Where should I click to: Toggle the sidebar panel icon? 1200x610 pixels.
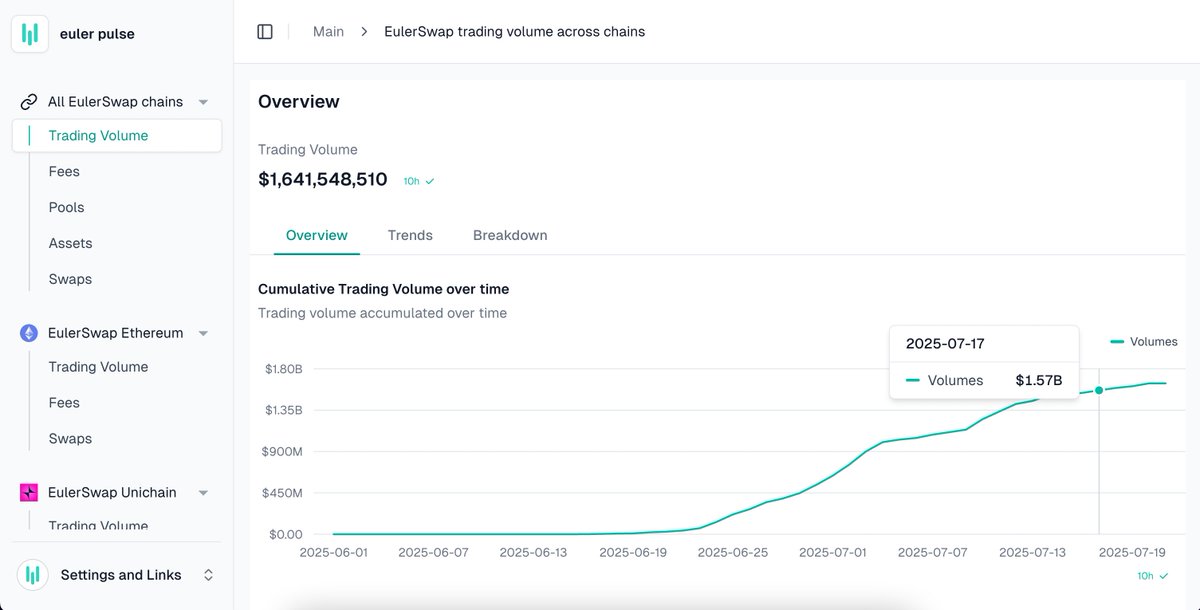click(x=265, y=32)
